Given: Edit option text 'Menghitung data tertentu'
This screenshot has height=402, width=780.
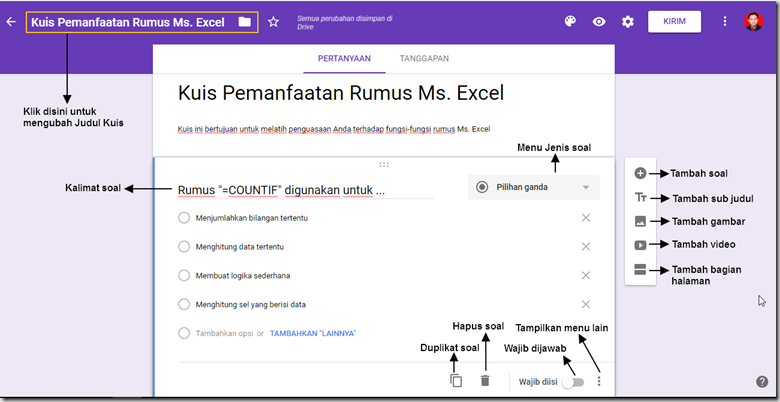Looking at the screenshot, I should point(240,247).
